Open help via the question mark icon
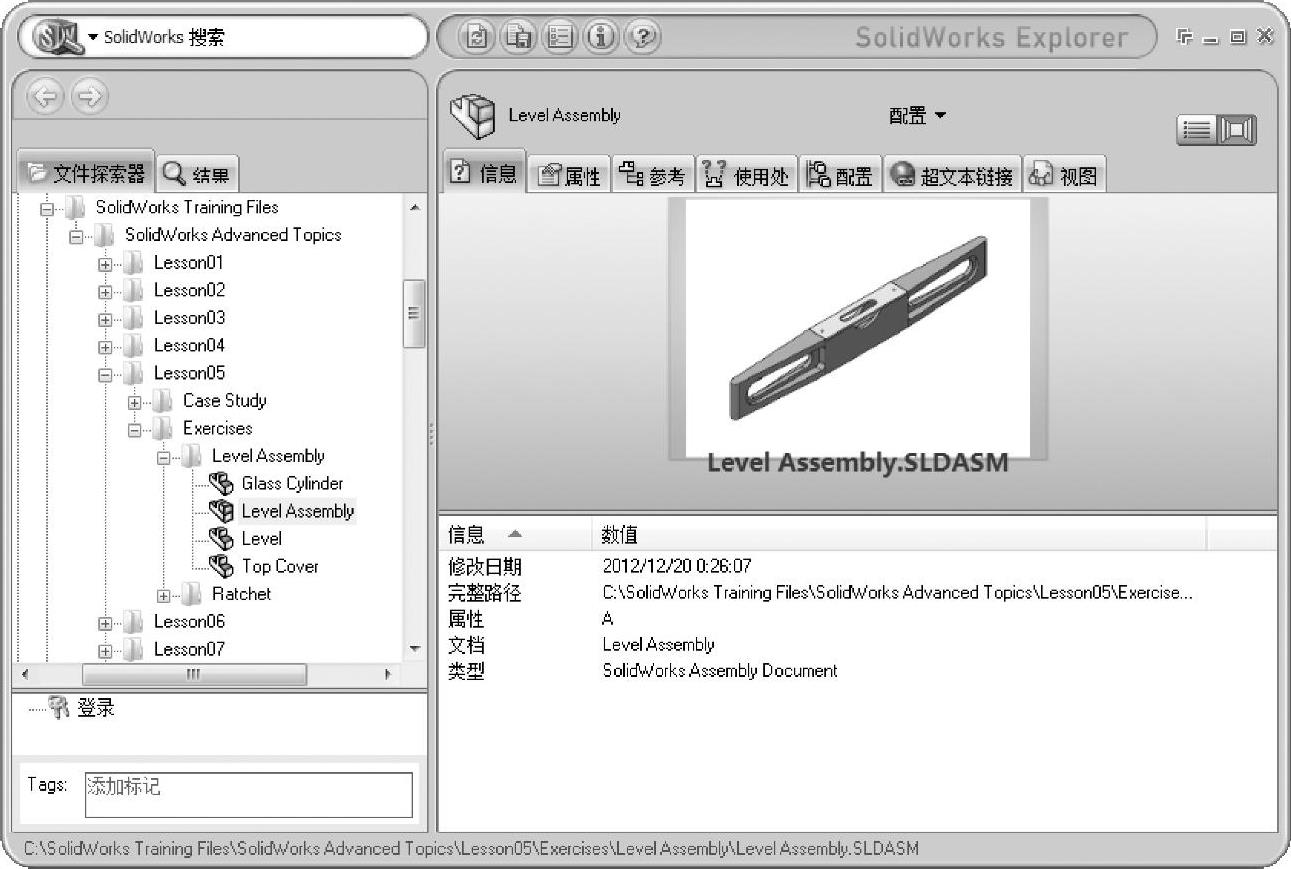This screenshot has width=1291, height=869. click(x=642, y=38)
